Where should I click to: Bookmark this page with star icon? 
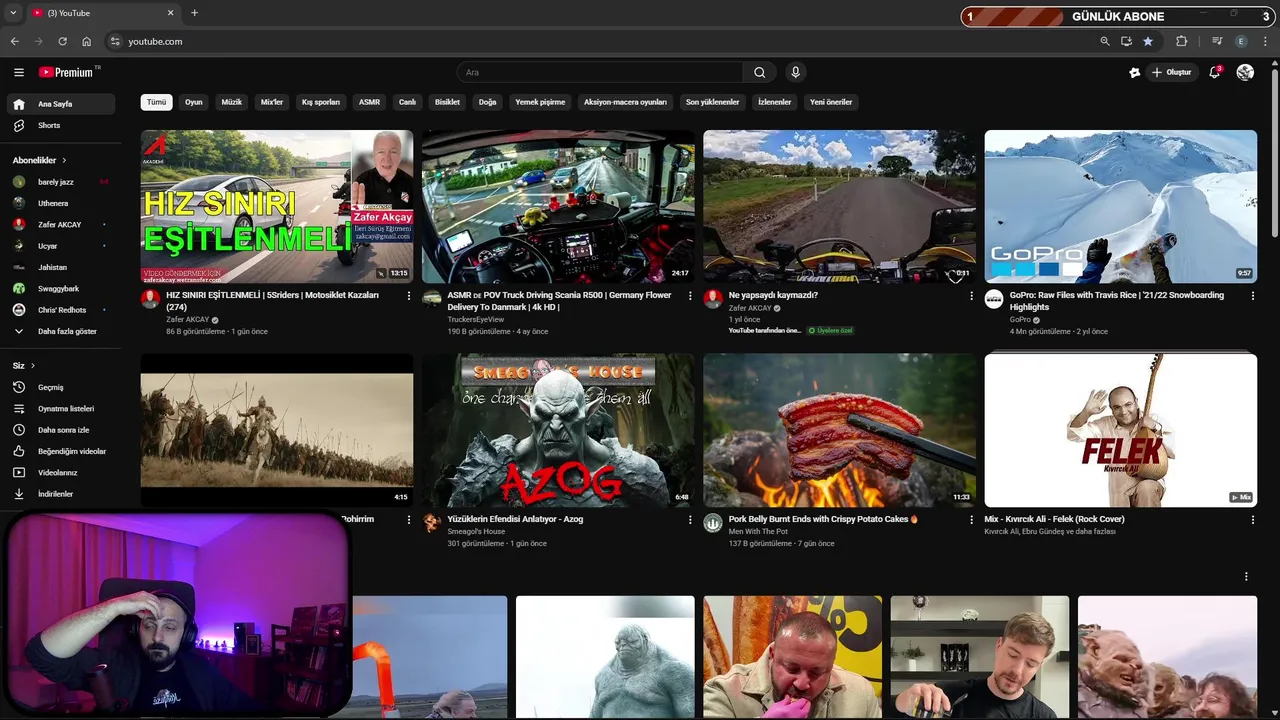(x=1148, y=41)
